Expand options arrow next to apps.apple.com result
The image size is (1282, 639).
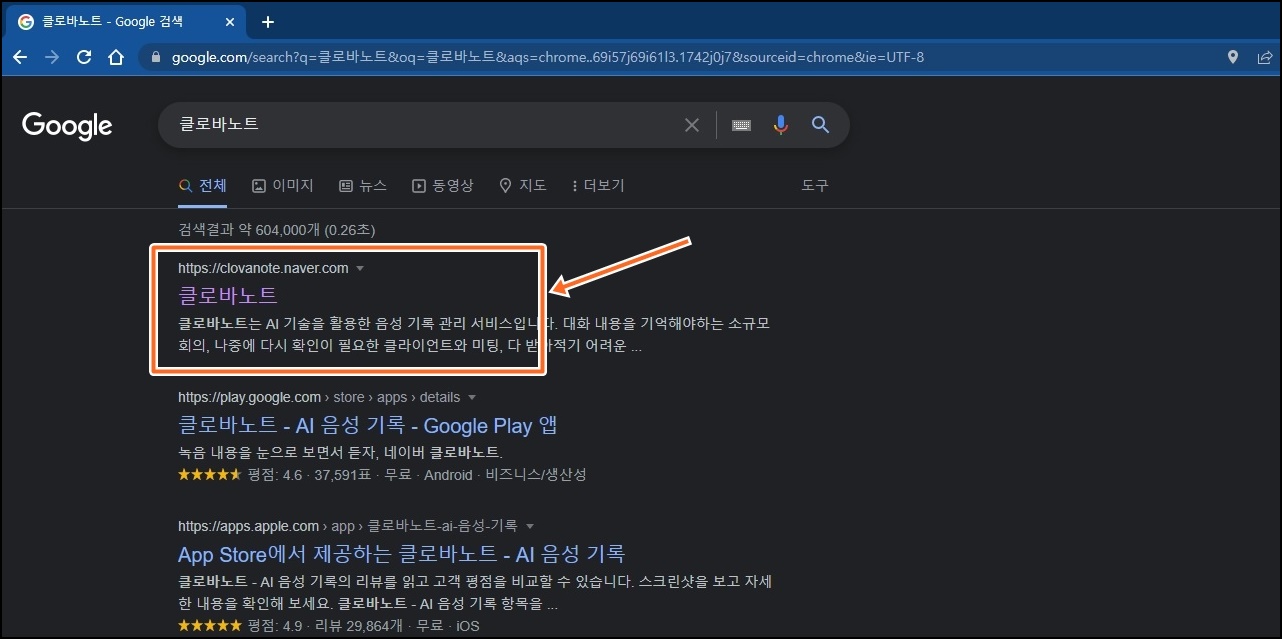tap(530, 526)
